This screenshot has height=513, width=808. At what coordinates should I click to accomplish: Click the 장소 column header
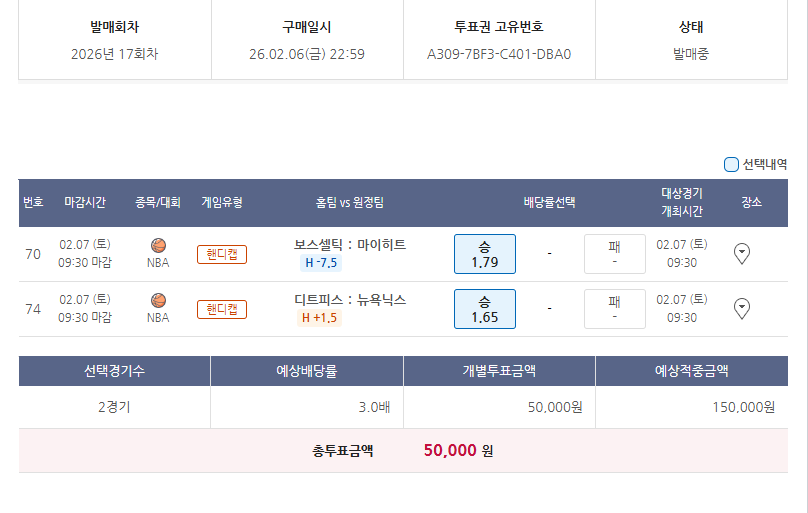(x=751, y=202)
